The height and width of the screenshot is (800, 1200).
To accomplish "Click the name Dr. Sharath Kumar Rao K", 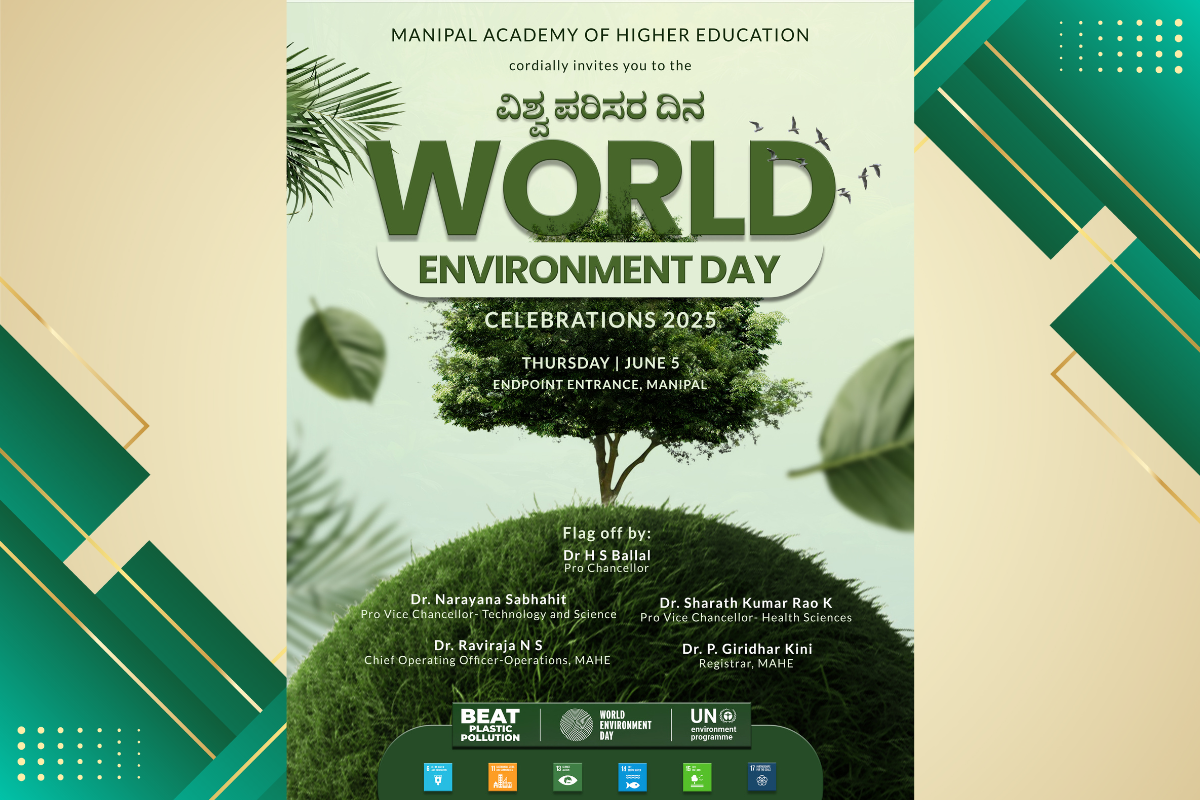I will pos(746,603).
